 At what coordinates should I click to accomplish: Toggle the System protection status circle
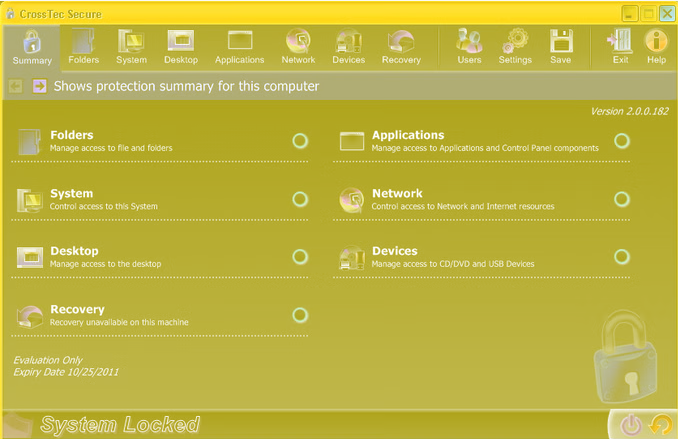coord(300,199)
